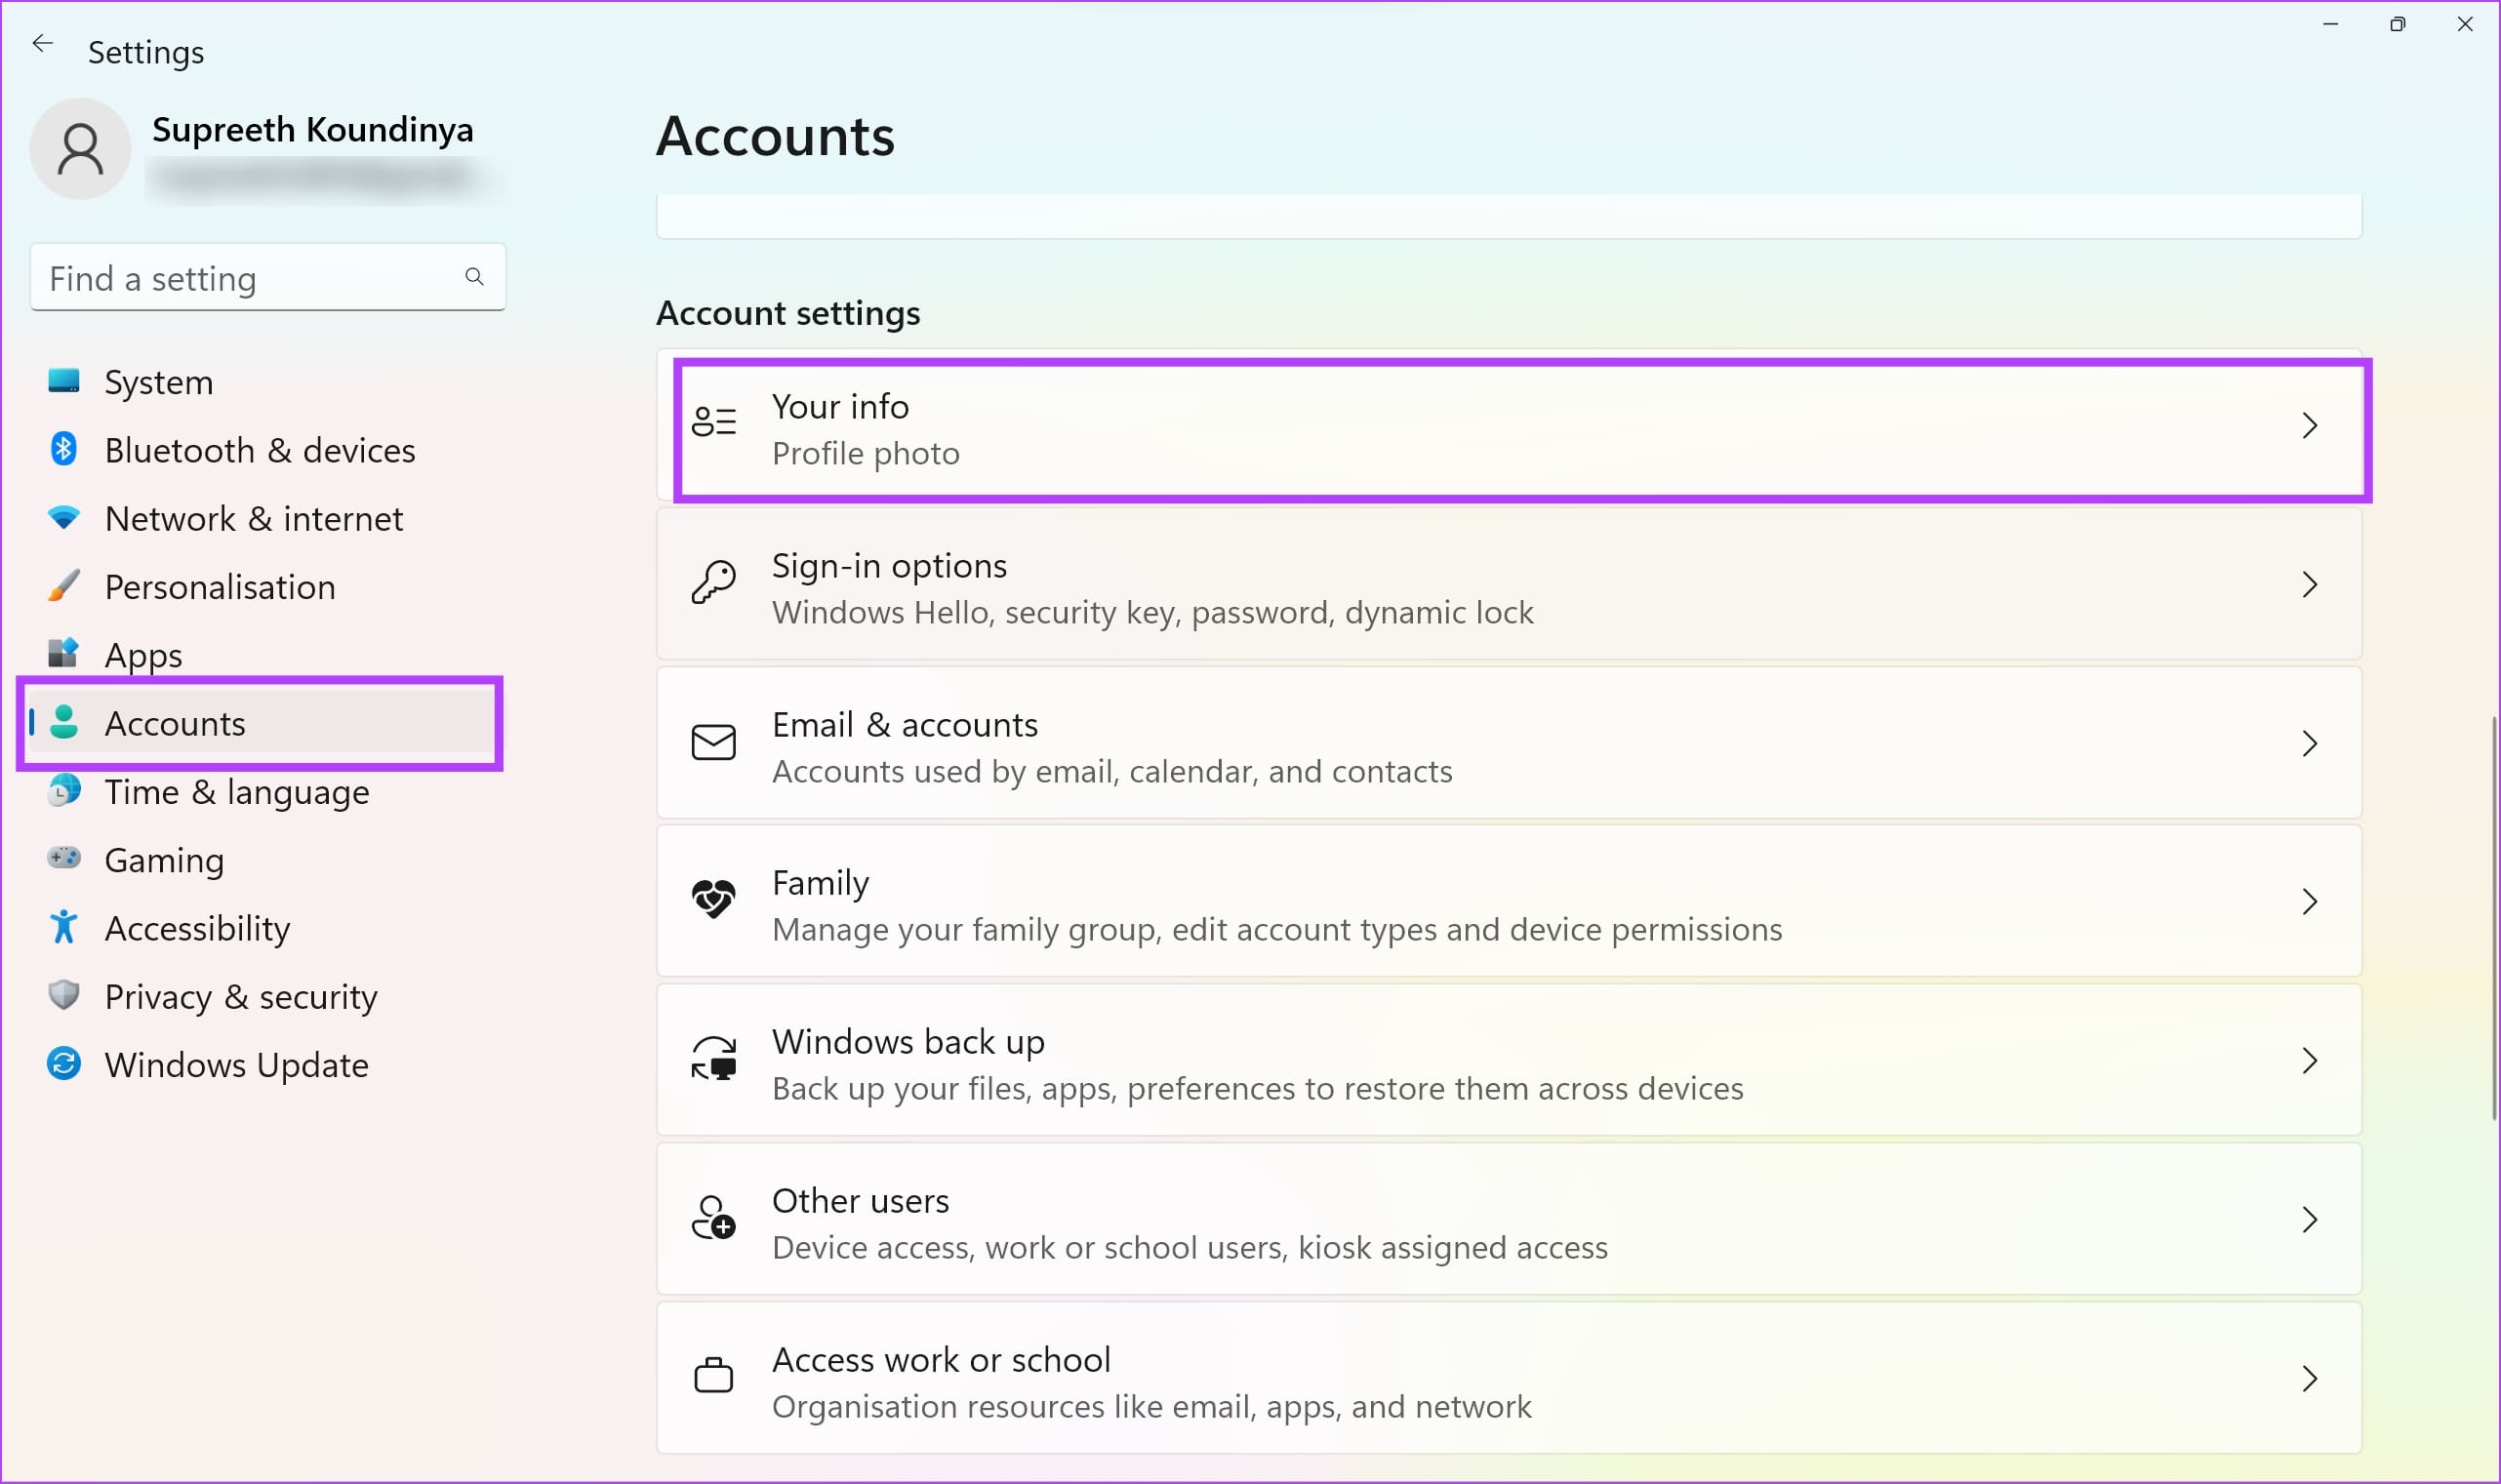Click the Access work briefcase icon
The width and height of the screenshot is (2501, 1484).
[714, 1376]
